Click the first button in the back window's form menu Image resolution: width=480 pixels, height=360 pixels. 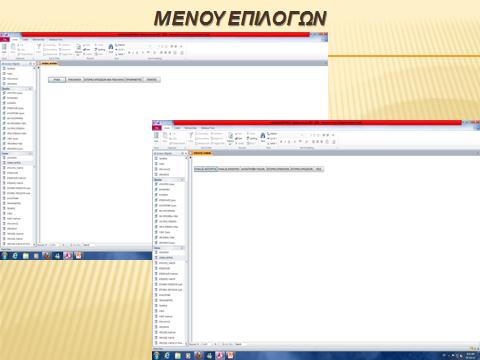click(x=57, y=80)
